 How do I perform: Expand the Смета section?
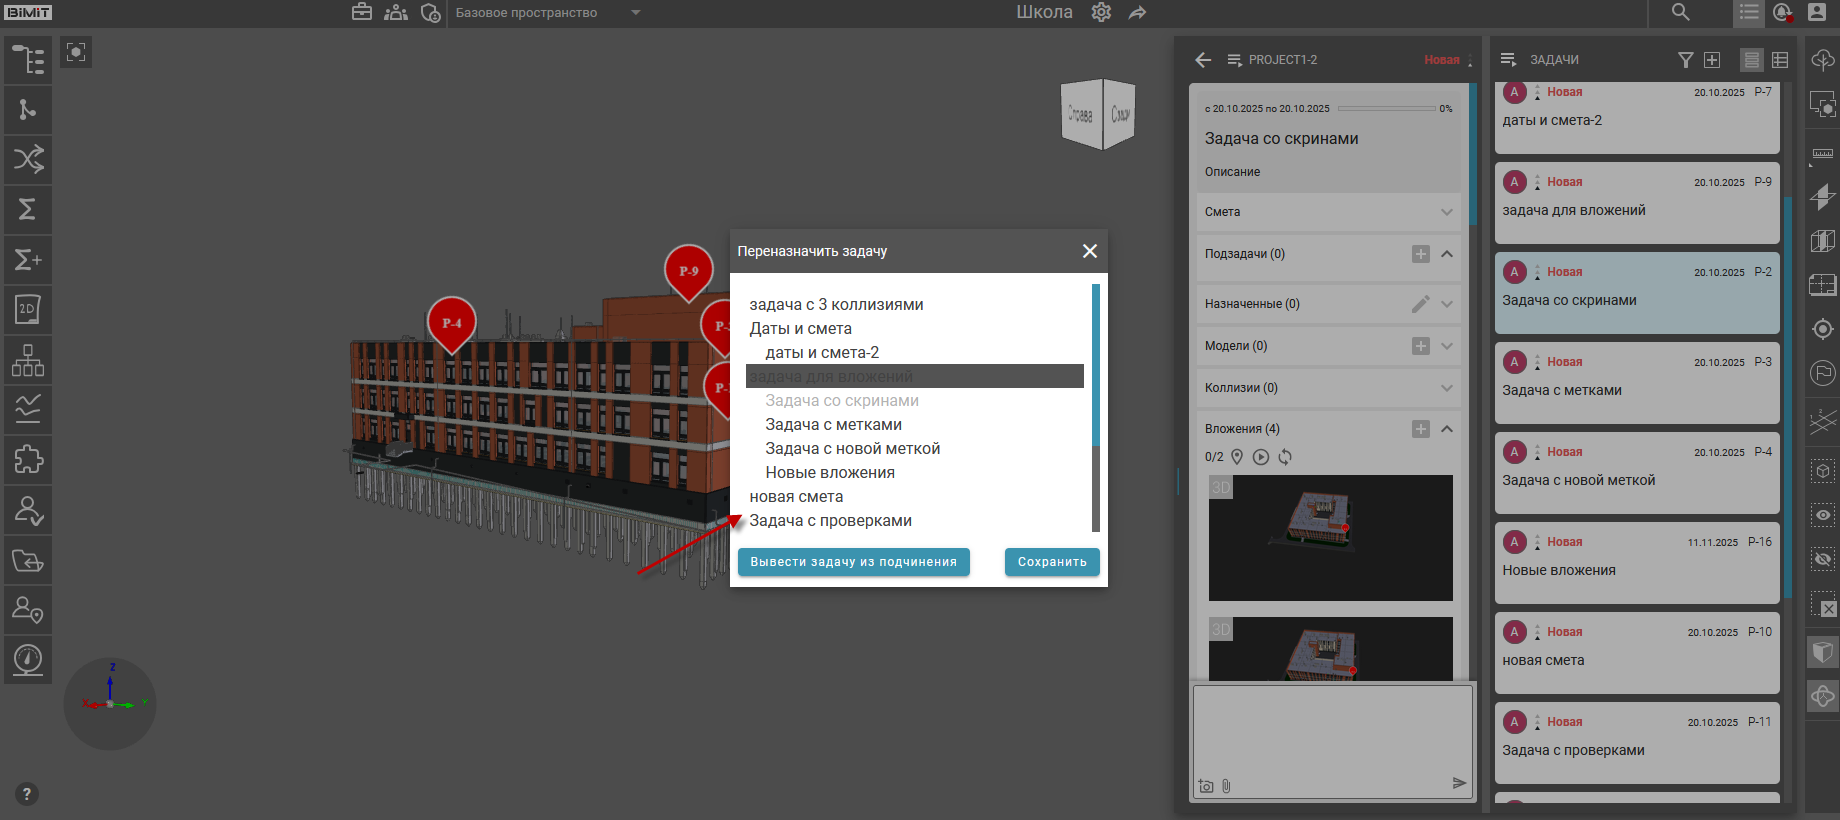(1446, 212)
